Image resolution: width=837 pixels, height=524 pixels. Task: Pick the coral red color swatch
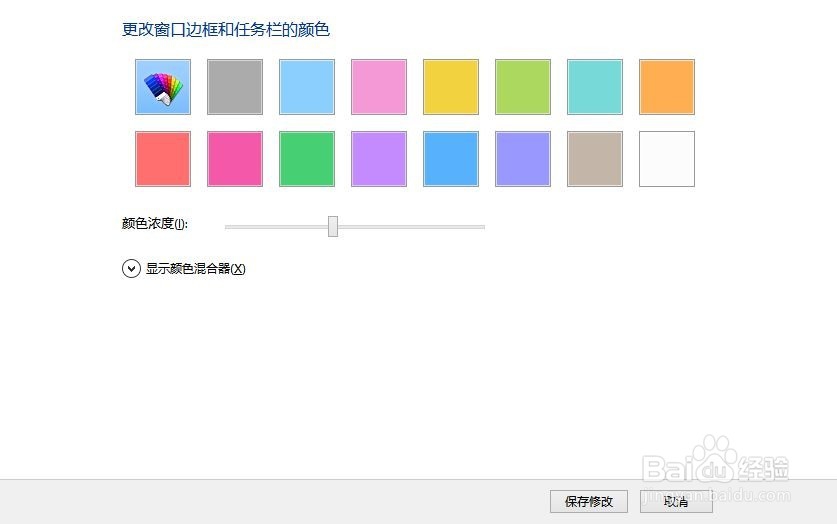point(163,159)
